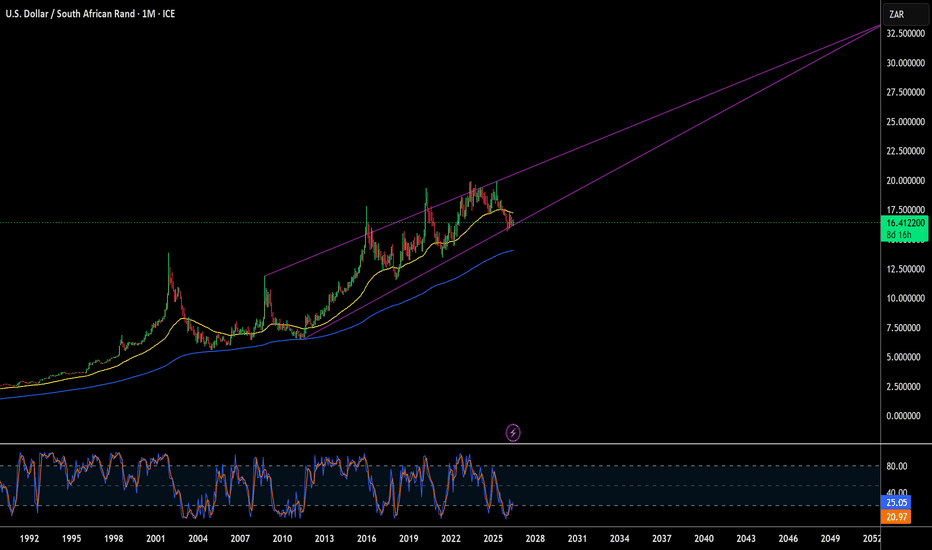Click the 27.500000 price axis label
The width and height of the screenshot is (932, 550).
point(905,93)
